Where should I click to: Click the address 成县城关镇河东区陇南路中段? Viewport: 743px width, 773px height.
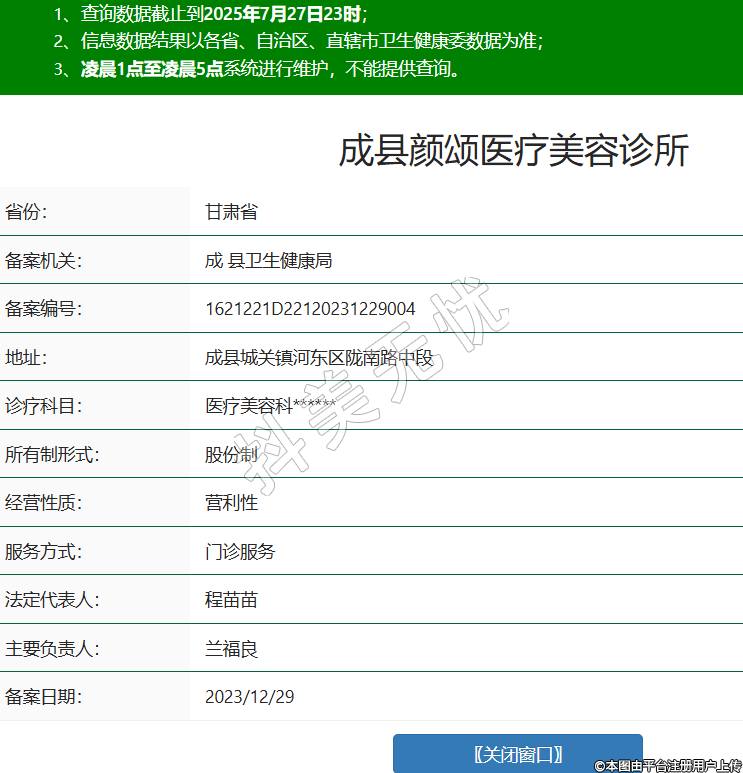pos(319,357)
